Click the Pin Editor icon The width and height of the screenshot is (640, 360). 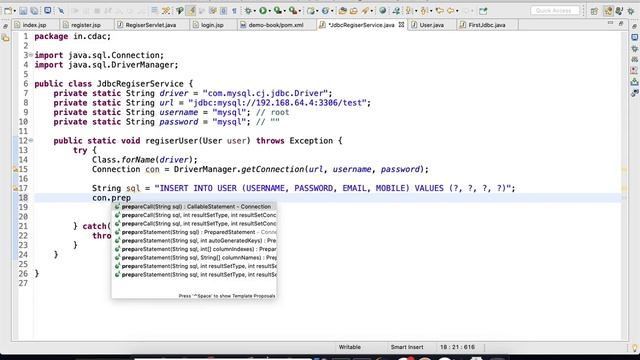pos(483,11)
